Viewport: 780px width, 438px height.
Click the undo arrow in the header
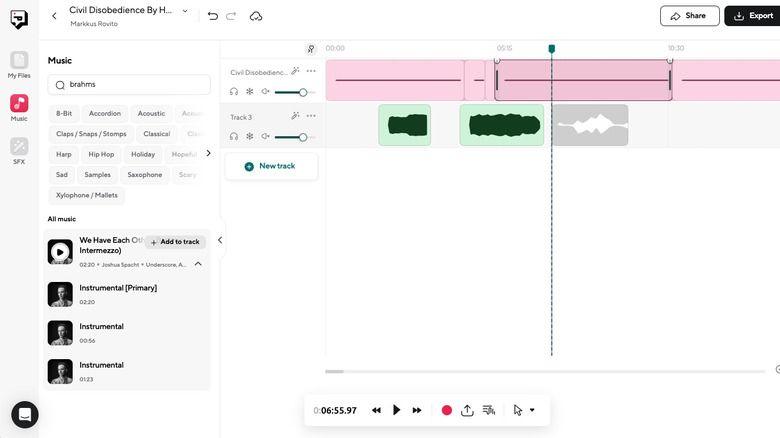tap(212, 16)
